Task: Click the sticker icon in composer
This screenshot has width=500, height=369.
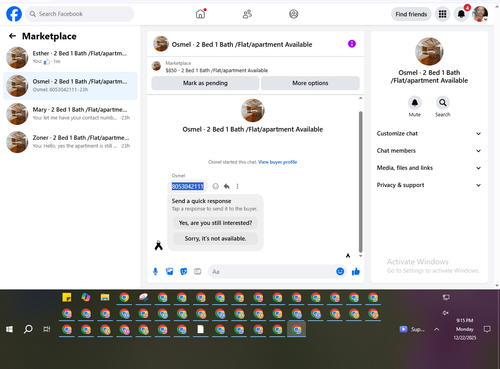Action: pyautogui.click(x=184, y=272)
